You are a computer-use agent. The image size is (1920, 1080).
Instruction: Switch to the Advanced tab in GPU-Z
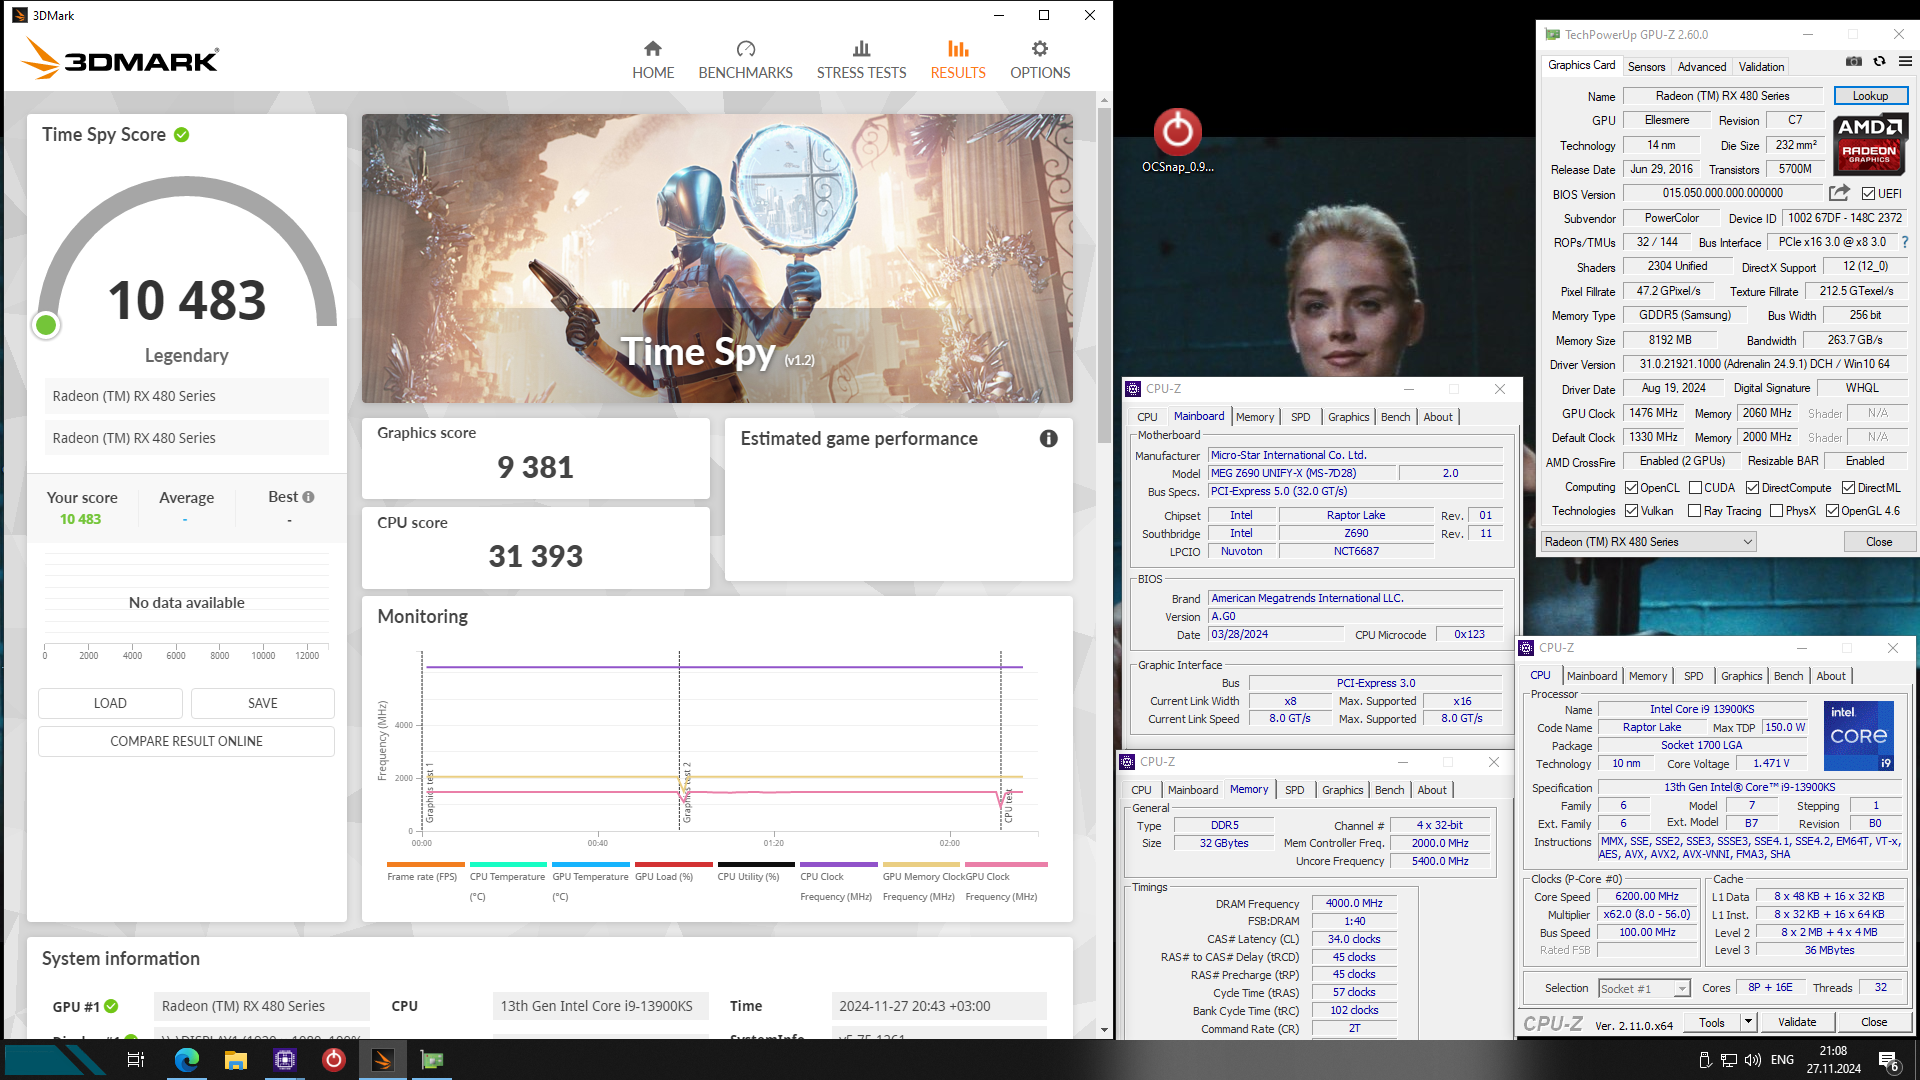(1702, 67)
